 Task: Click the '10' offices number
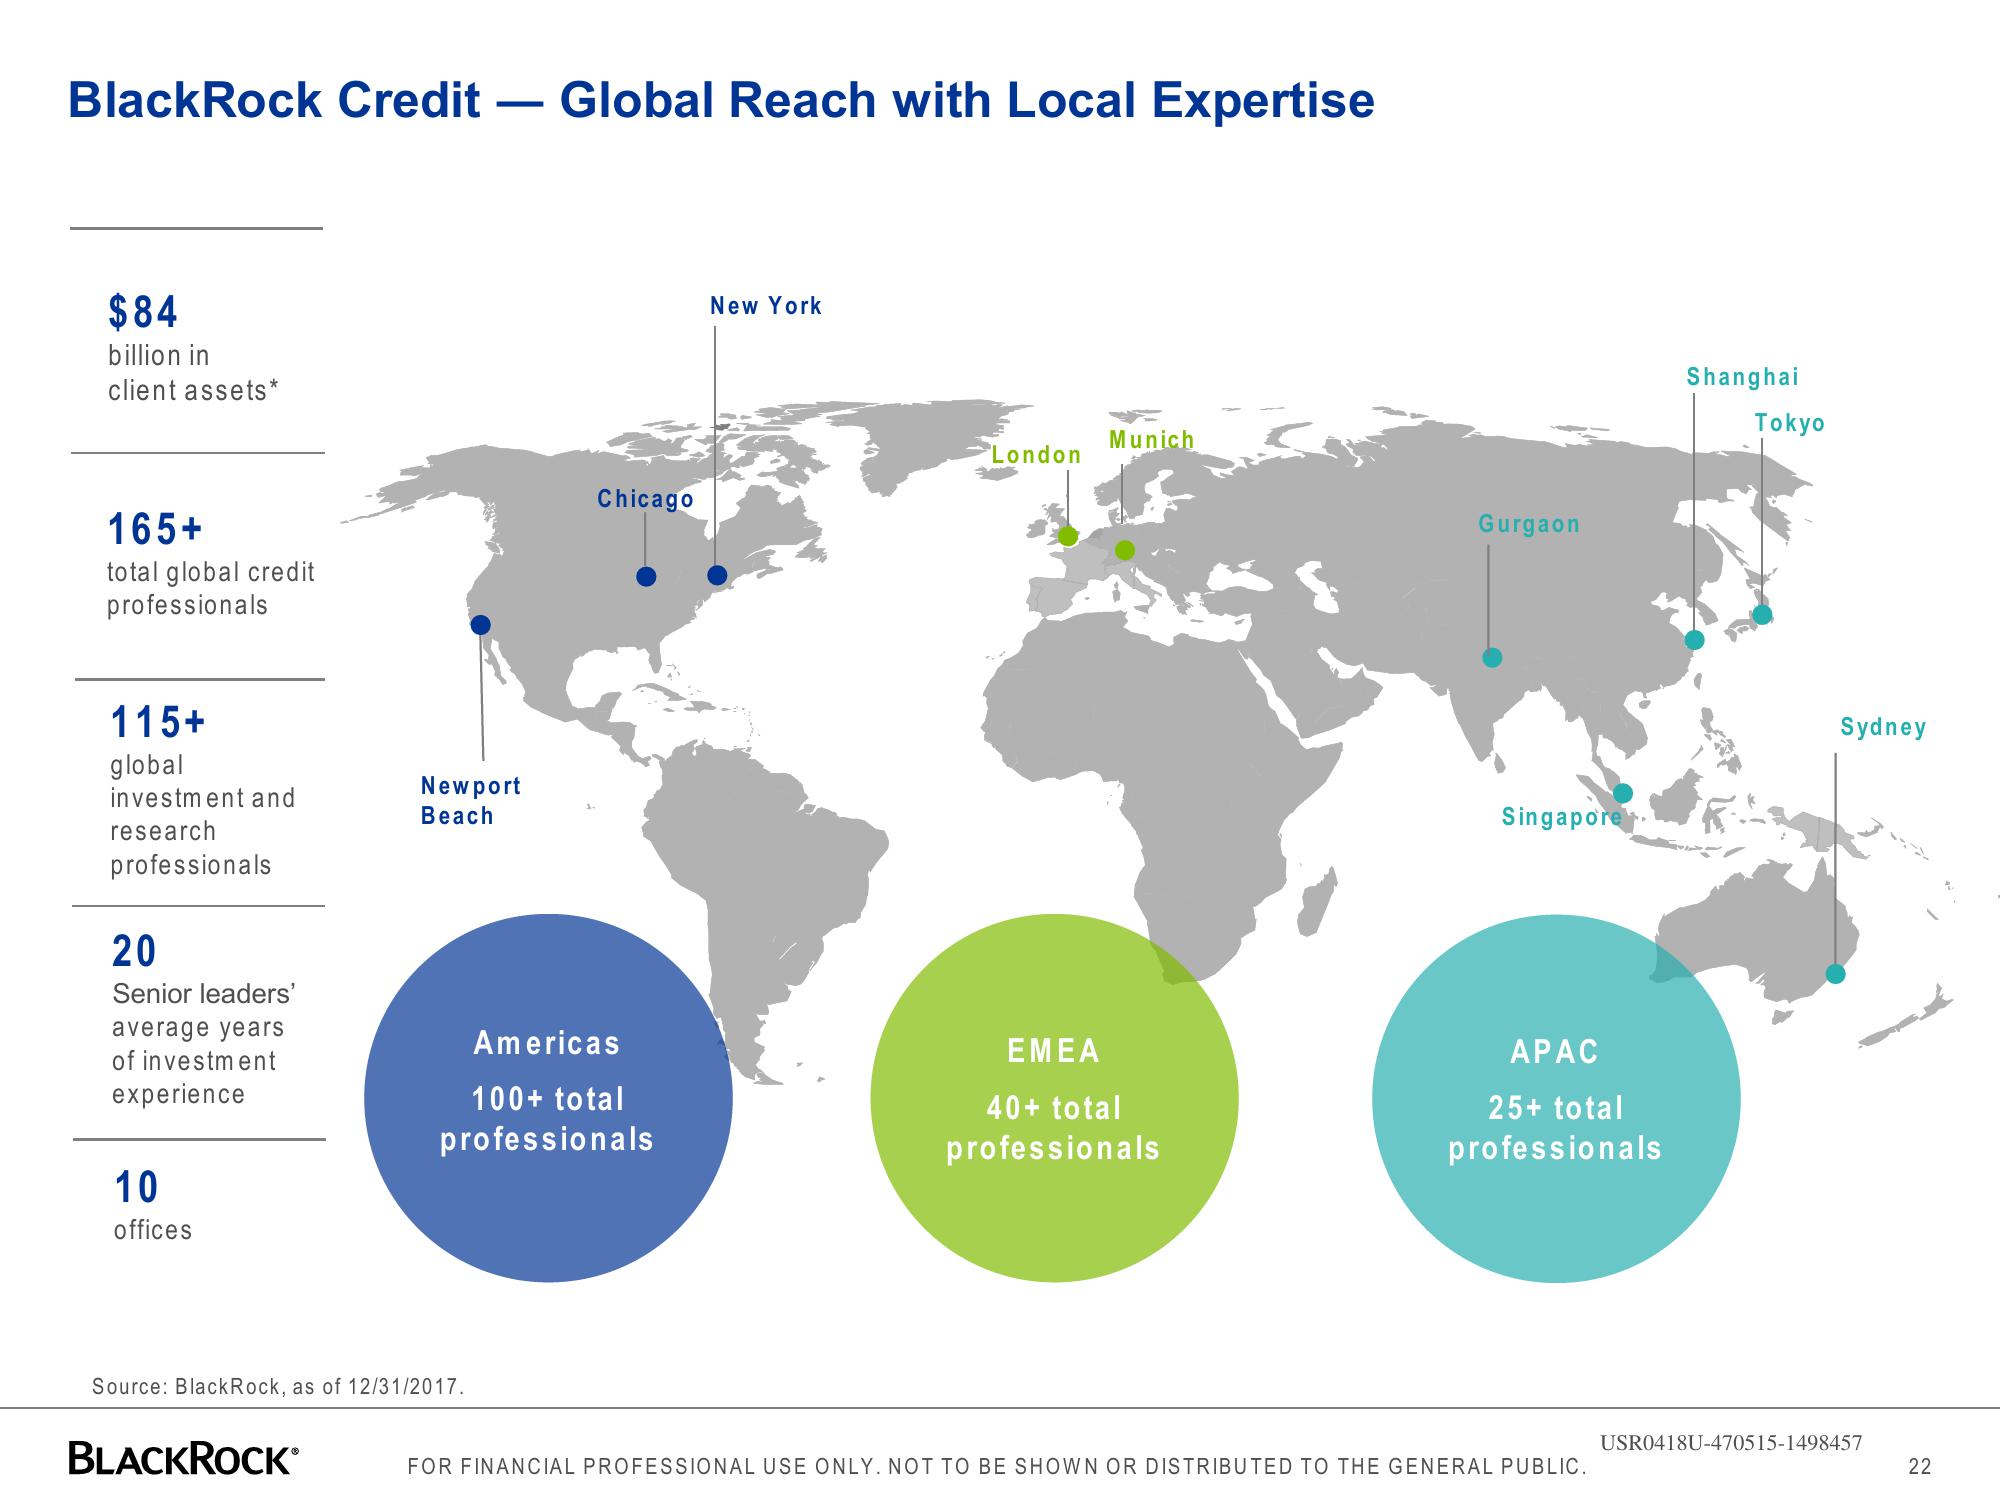tap(137, 1187)
